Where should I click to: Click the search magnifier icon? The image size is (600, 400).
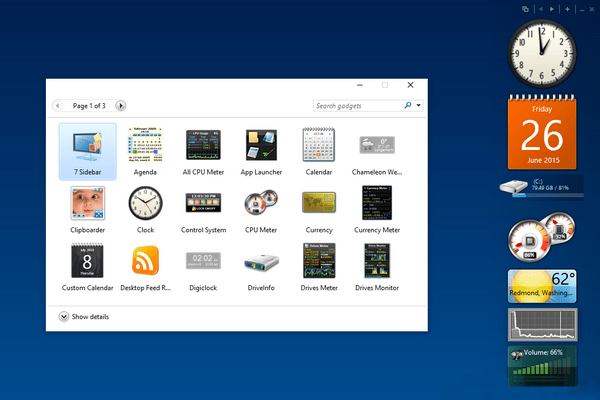[408, 105]
